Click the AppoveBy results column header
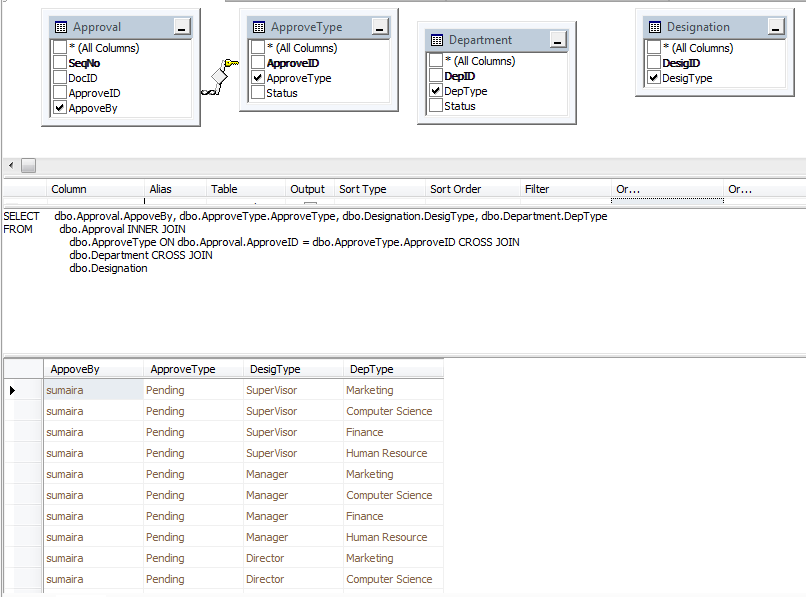 93,369
